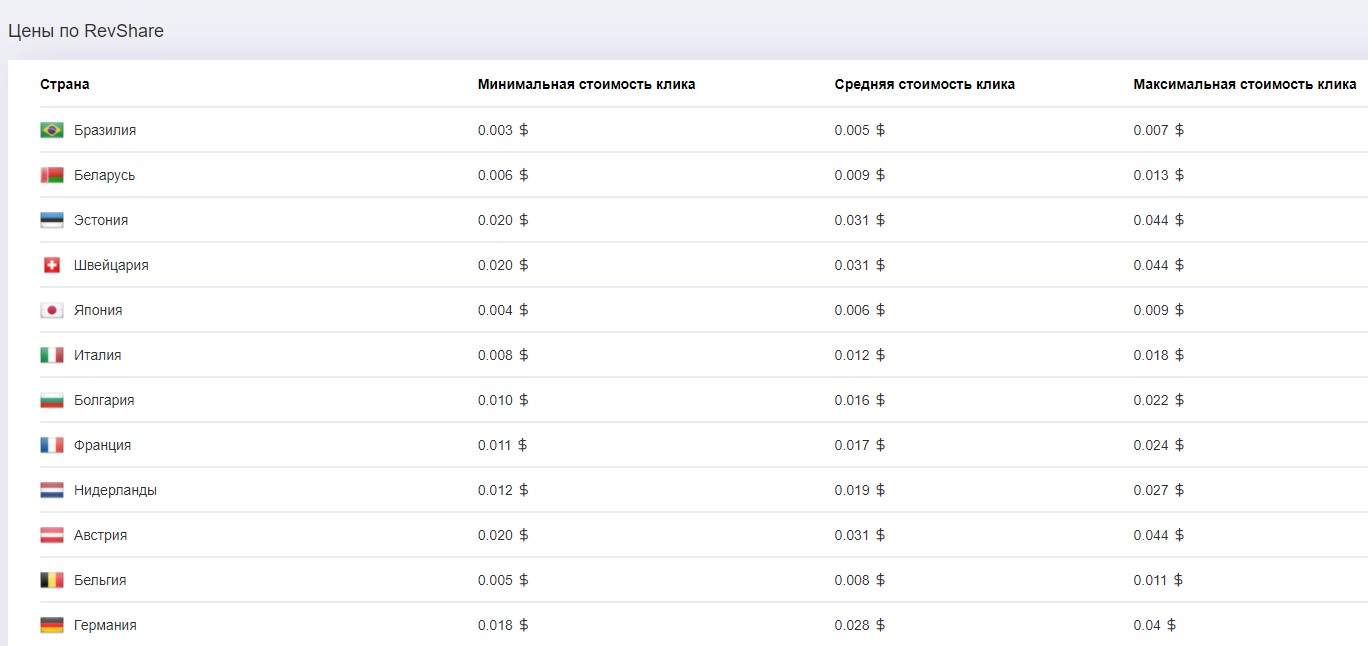The height and width of the screenshot is (646, 1368).
Task: Click the Italy flag icon
Action: (x=52, y=355)
